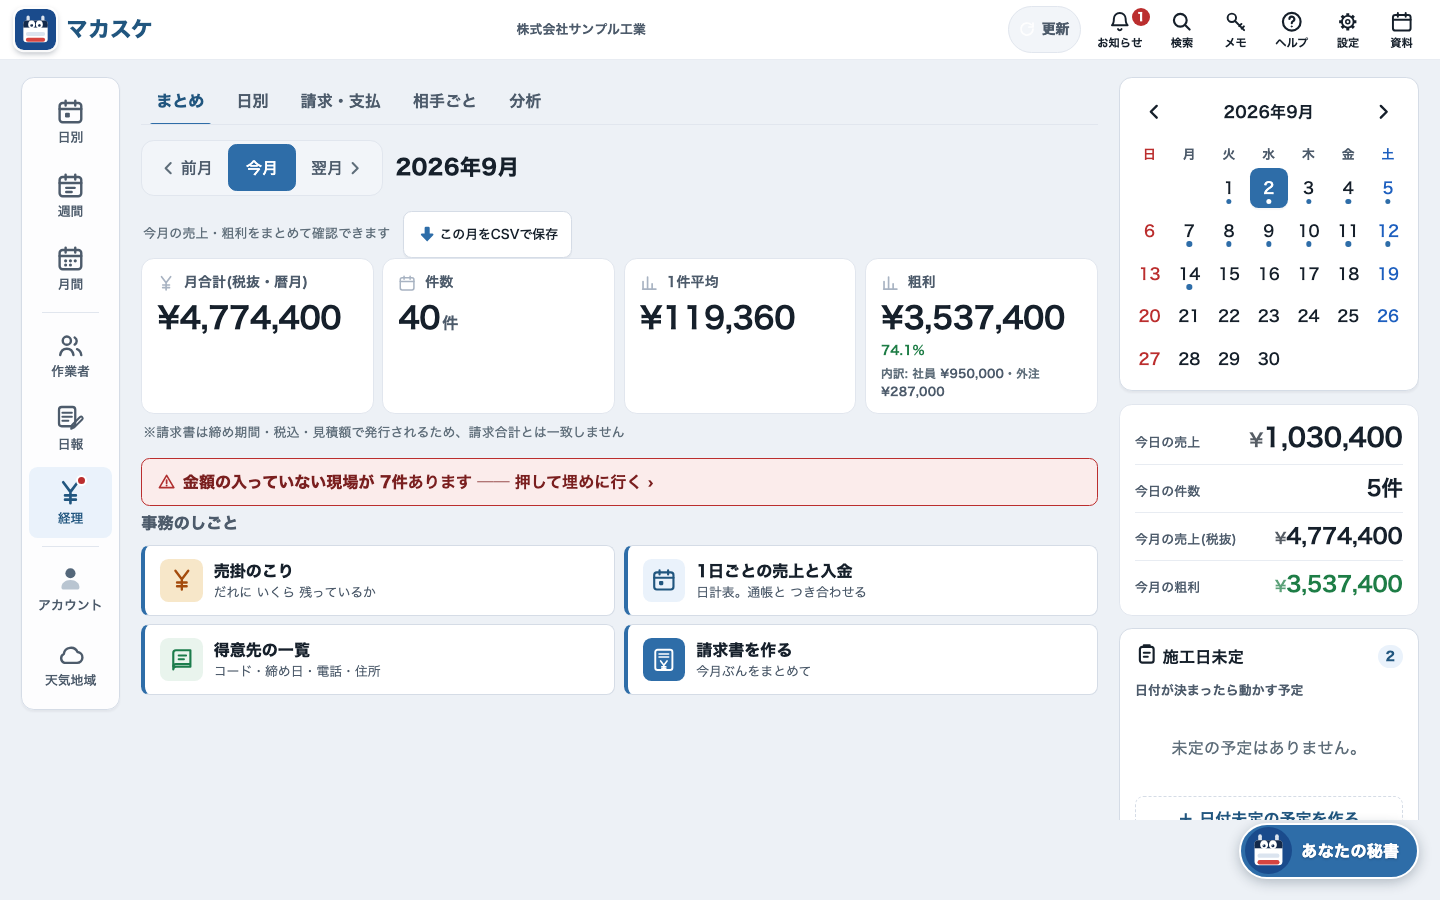Open the メモ key icon

coord(1235,29)
